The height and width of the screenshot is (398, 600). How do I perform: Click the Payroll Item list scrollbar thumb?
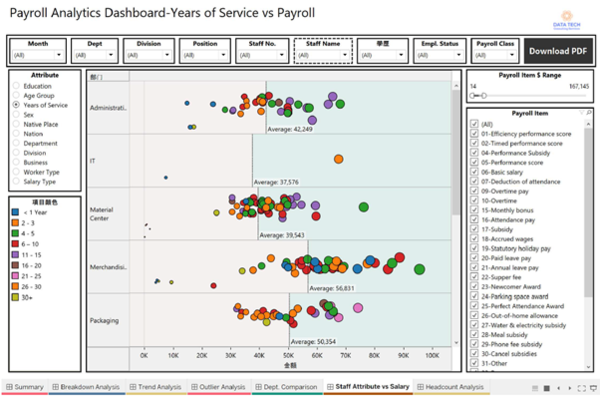[588, 212]
